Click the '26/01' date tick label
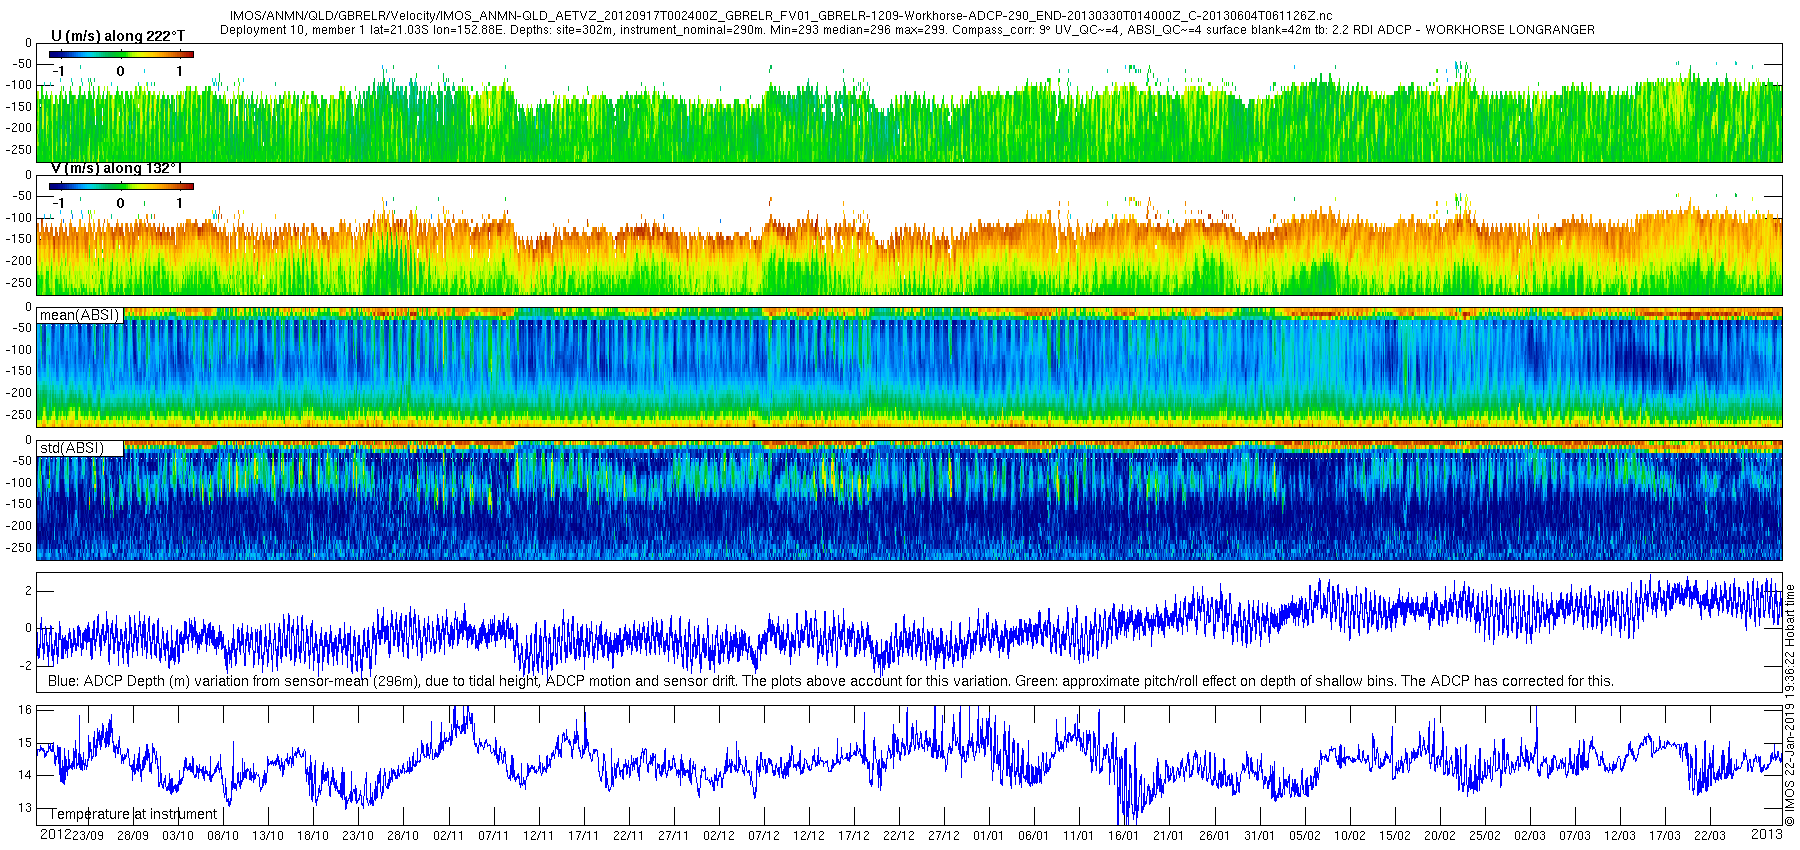1800x850 pixels. coord(1214,836)
